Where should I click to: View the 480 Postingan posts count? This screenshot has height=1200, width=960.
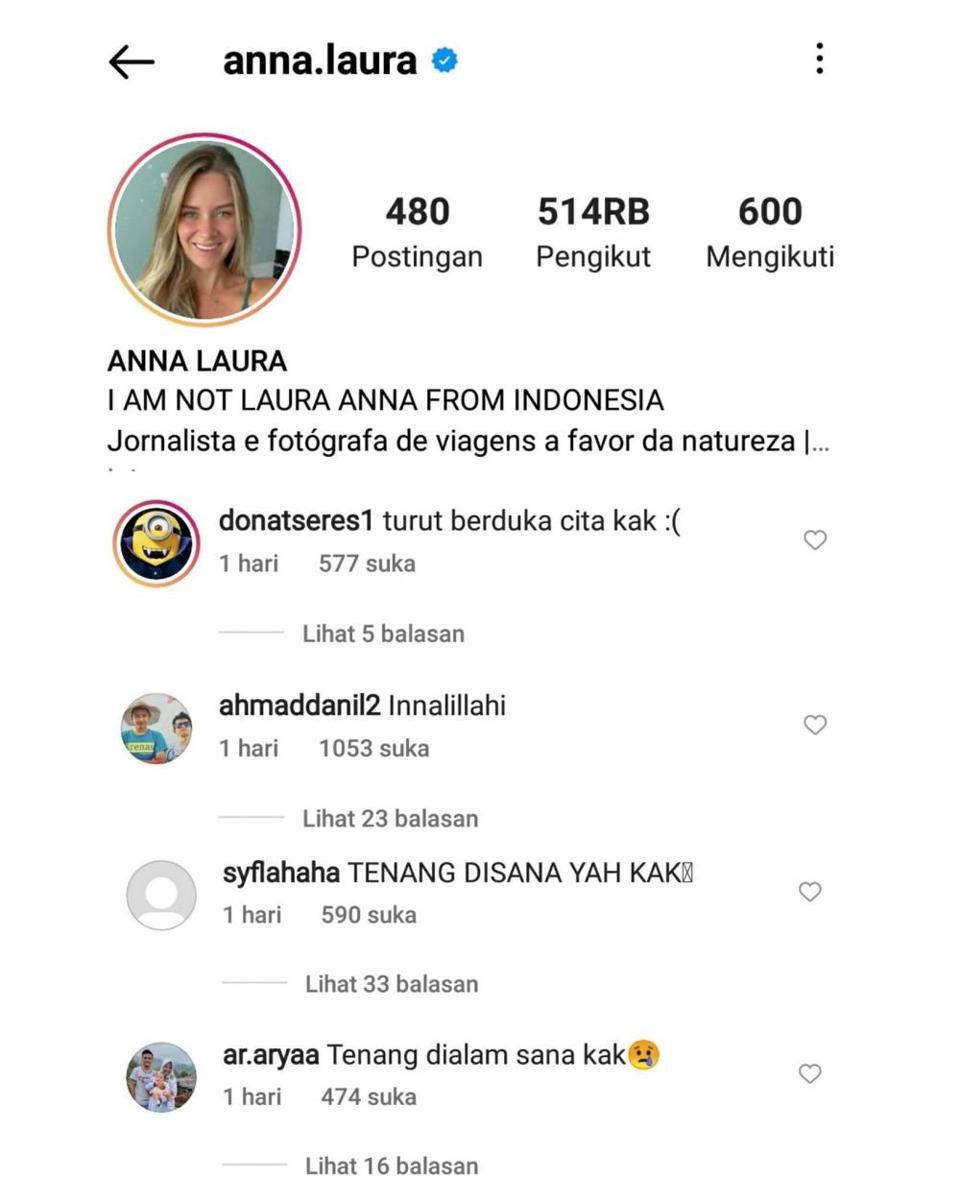point(417,232)
